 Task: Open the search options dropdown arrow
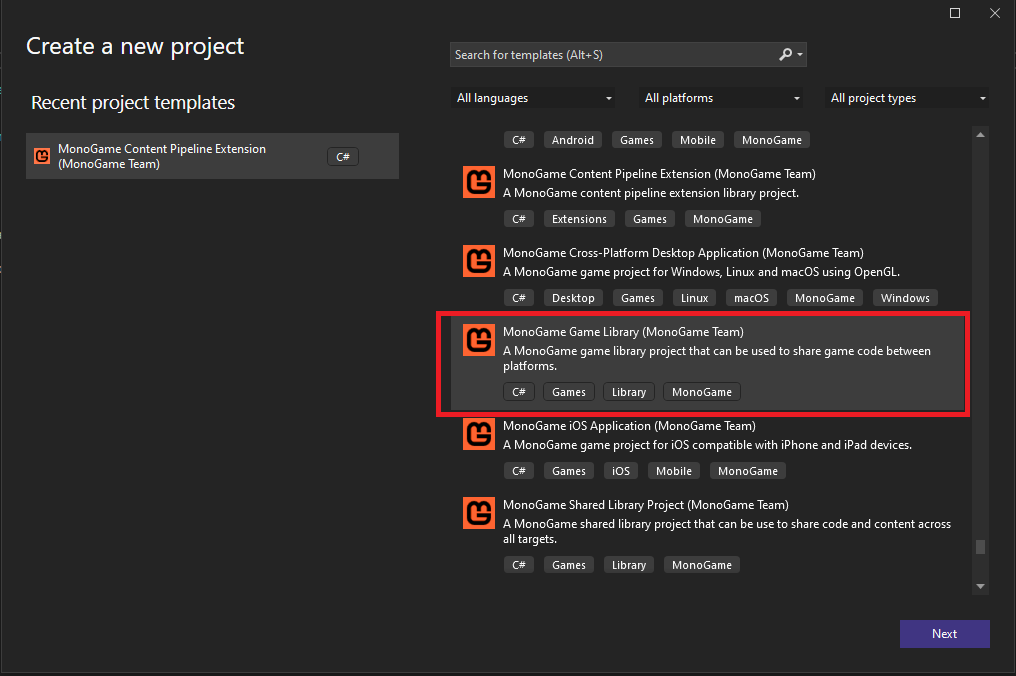(x=800, y=54)
